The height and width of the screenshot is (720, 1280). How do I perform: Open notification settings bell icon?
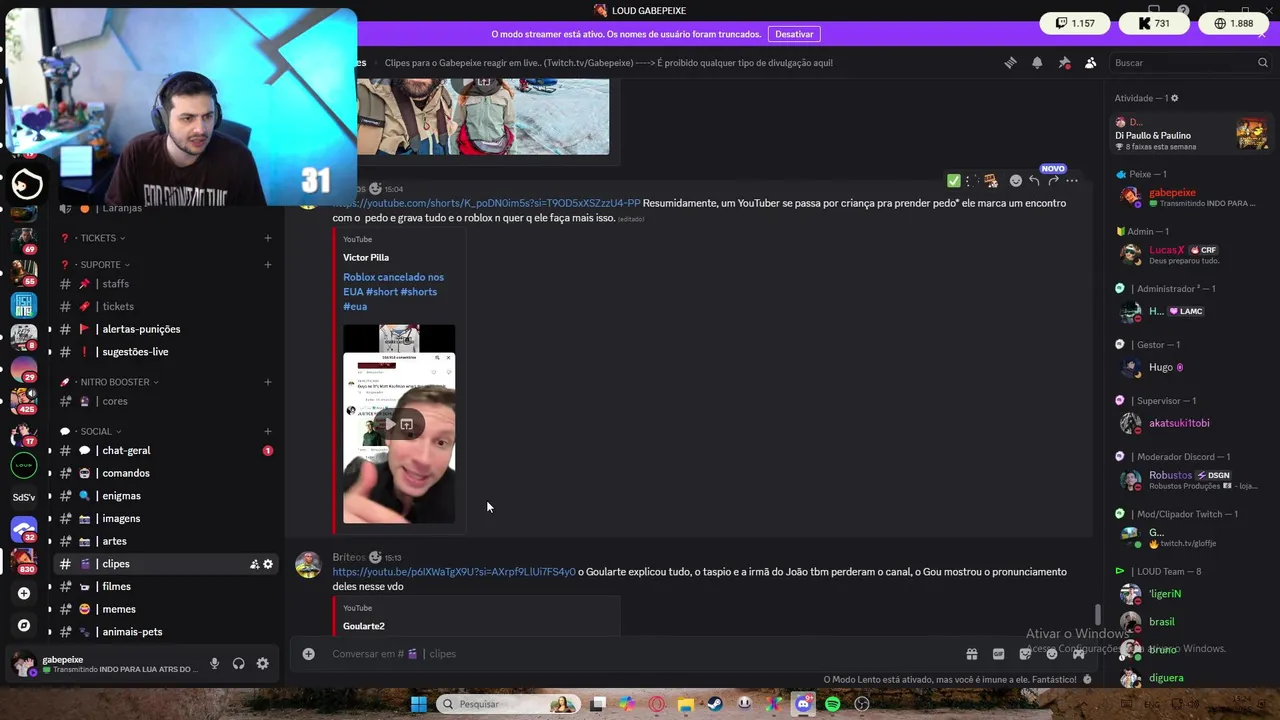(1037, 63)
